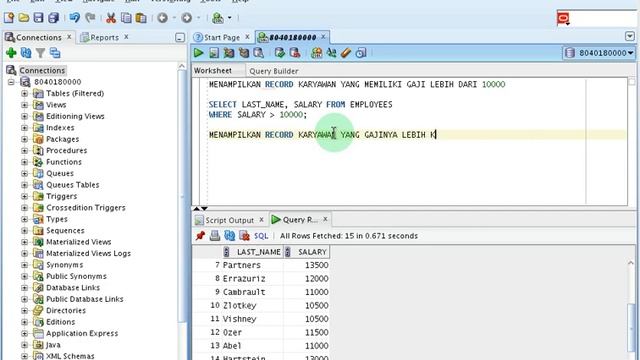
Task: Sort by the LAST_NAME column header
Action: 253,252
